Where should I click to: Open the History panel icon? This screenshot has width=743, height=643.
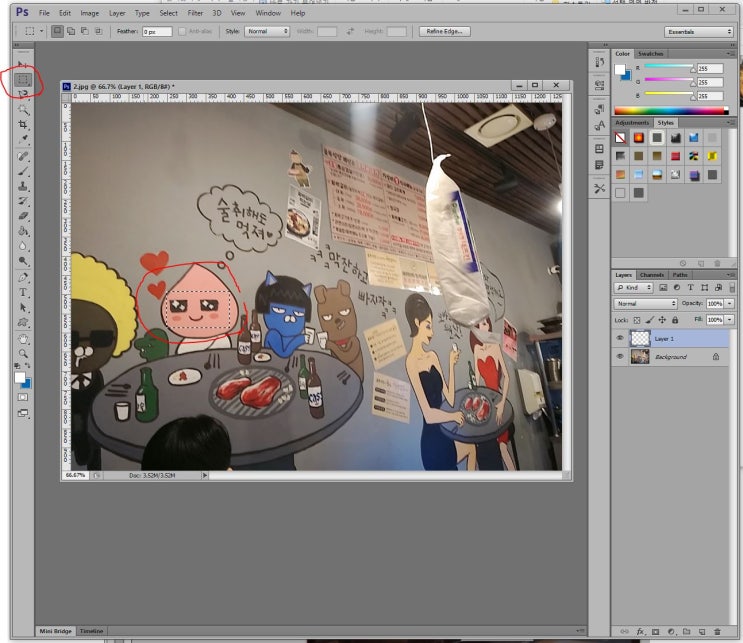pos(599,62)
